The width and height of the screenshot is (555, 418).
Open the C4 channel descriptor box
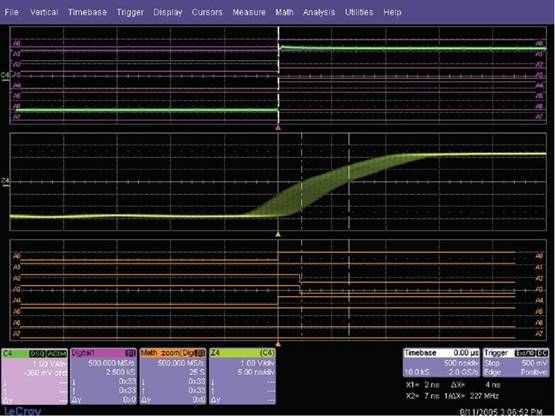pyautogui.click(x=34, y=377)
